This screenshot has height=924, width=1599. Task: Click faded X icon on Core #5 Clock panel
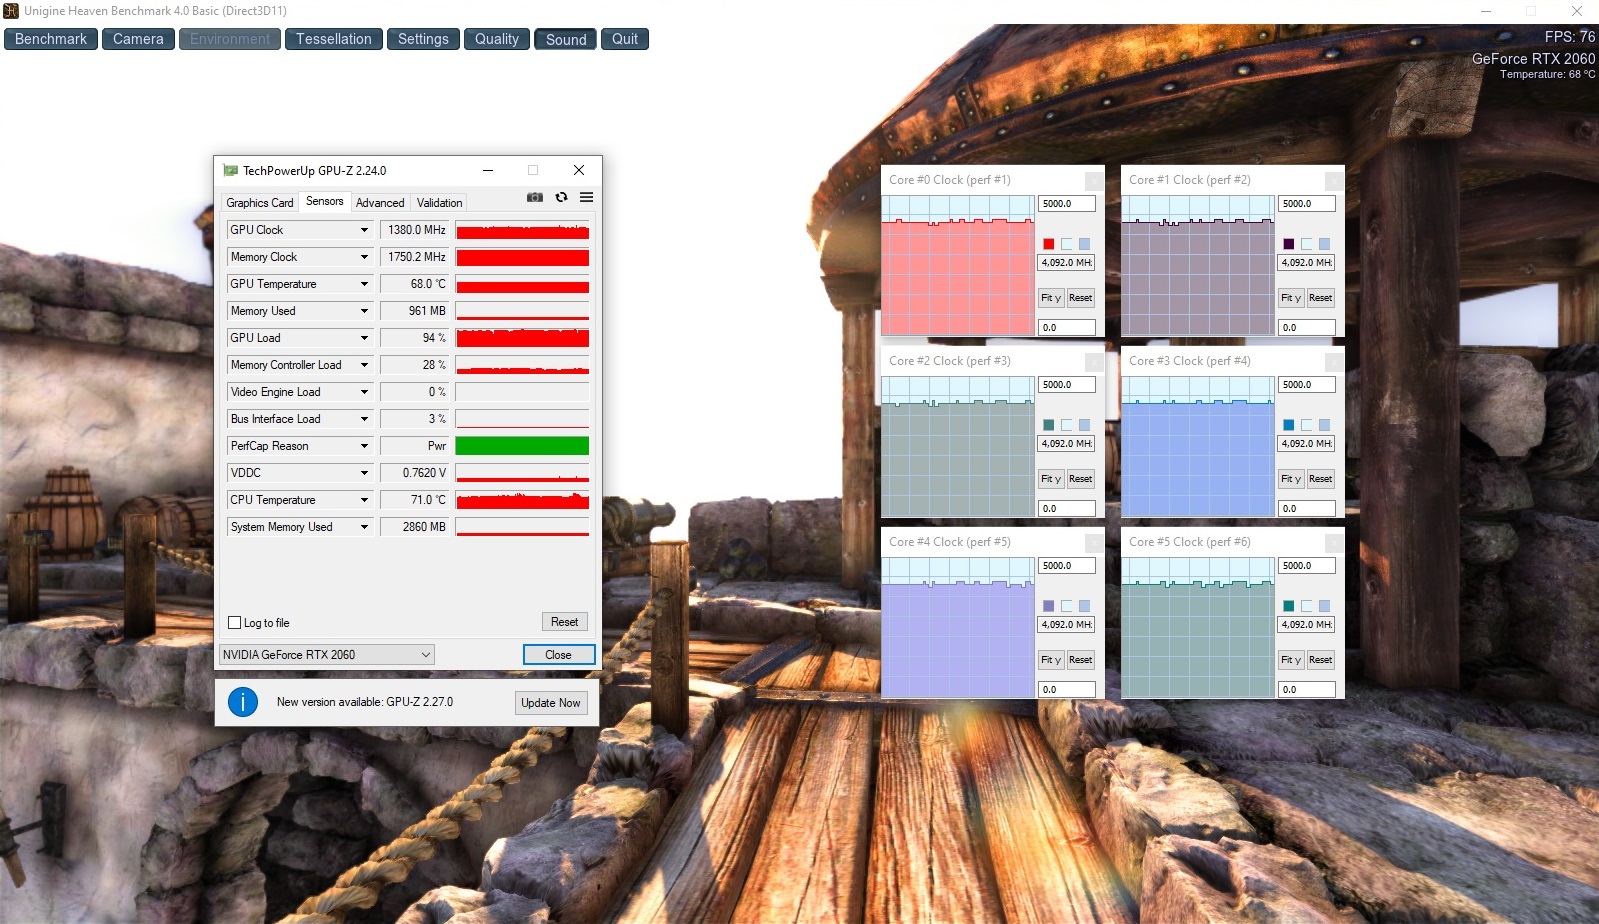1335,543
